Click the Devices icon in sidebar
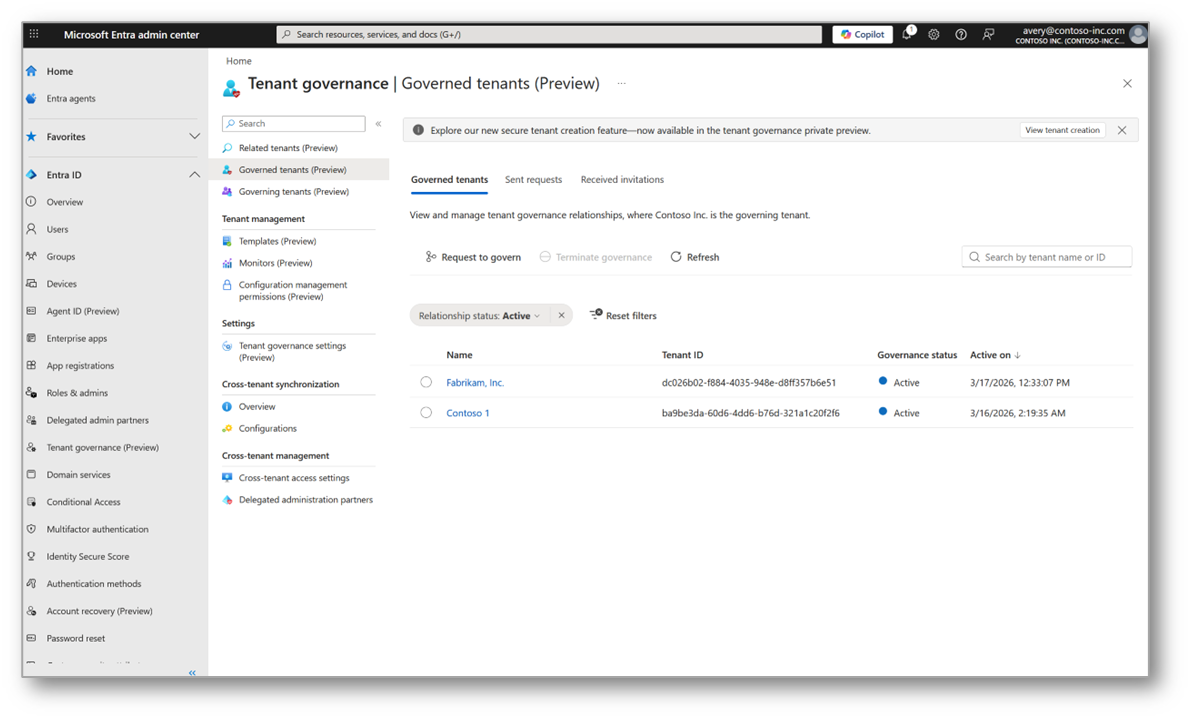 (31, 284)
